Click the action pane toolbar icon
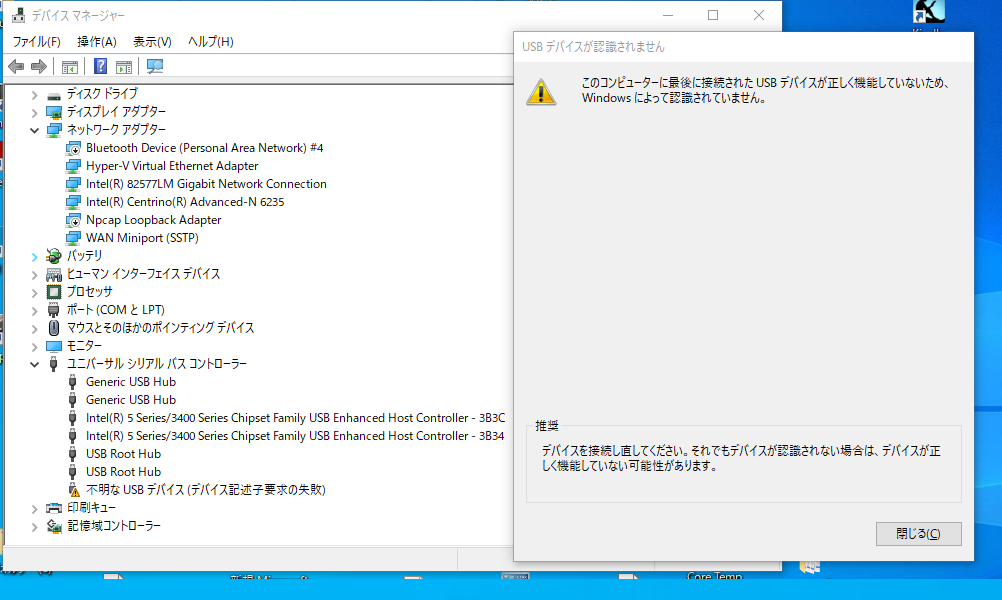Screen dimensions: 1002x600 123,66
